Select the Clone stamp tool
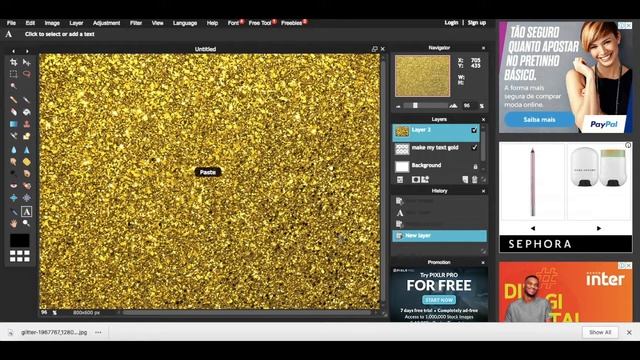This screenshot has width=640, height=360. [27, 124]
